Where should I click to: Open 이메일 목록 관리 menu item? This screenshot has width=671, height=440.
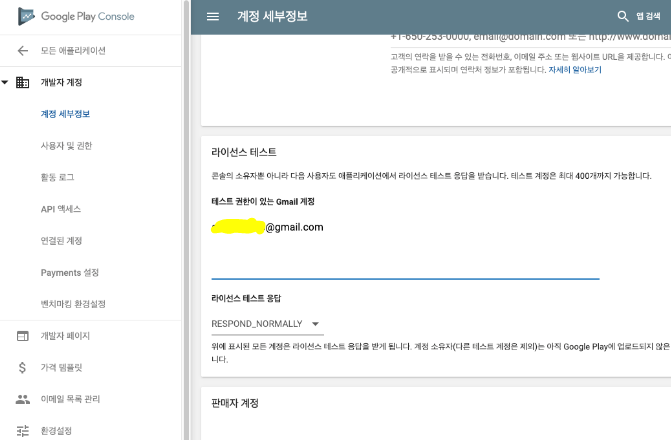[x=70, y=399]
